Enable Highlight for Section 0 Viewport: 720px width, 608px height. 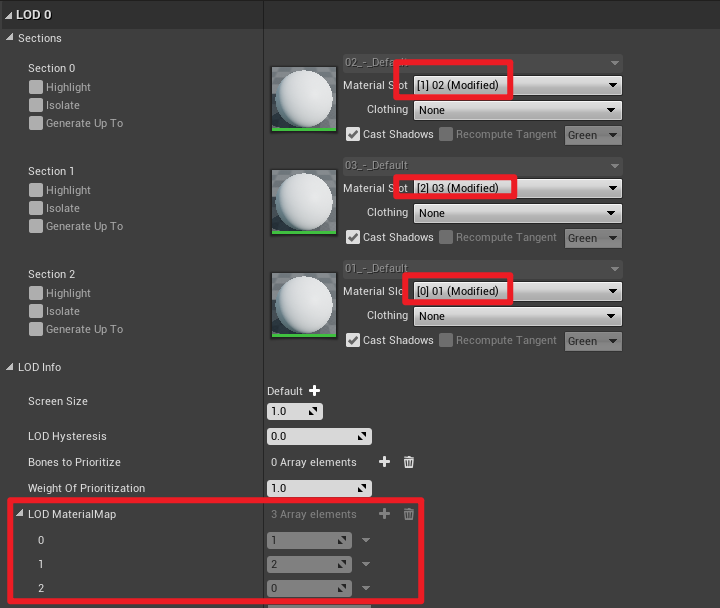coord(36,87)
